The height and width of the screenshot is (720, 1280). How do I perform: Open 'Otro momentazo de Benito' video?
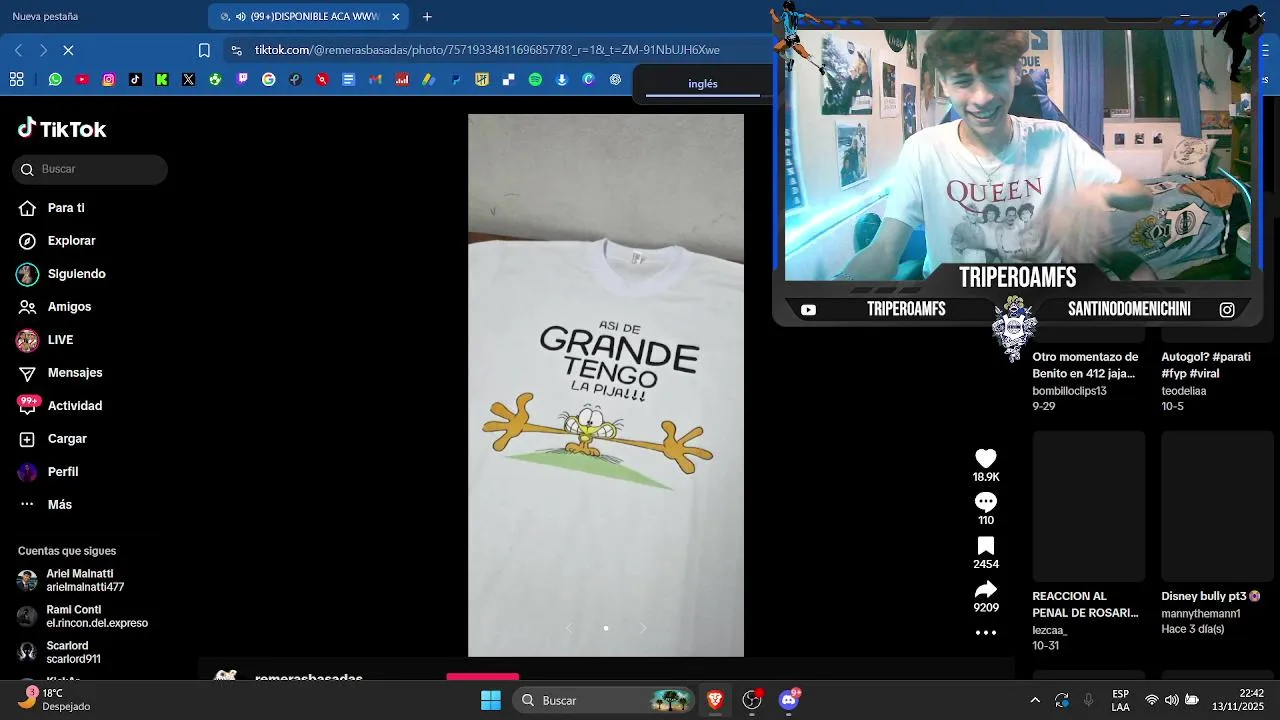click(1086, 365)
